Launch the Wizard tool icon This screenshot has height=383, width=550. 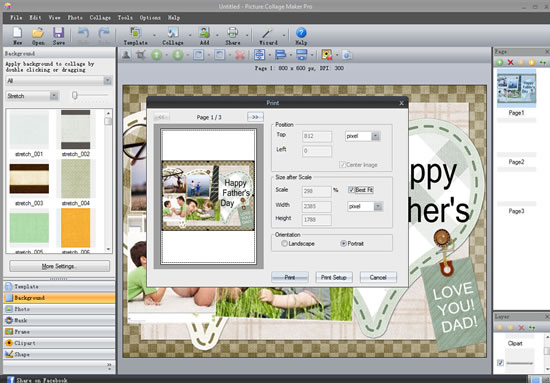pos(268,33)
